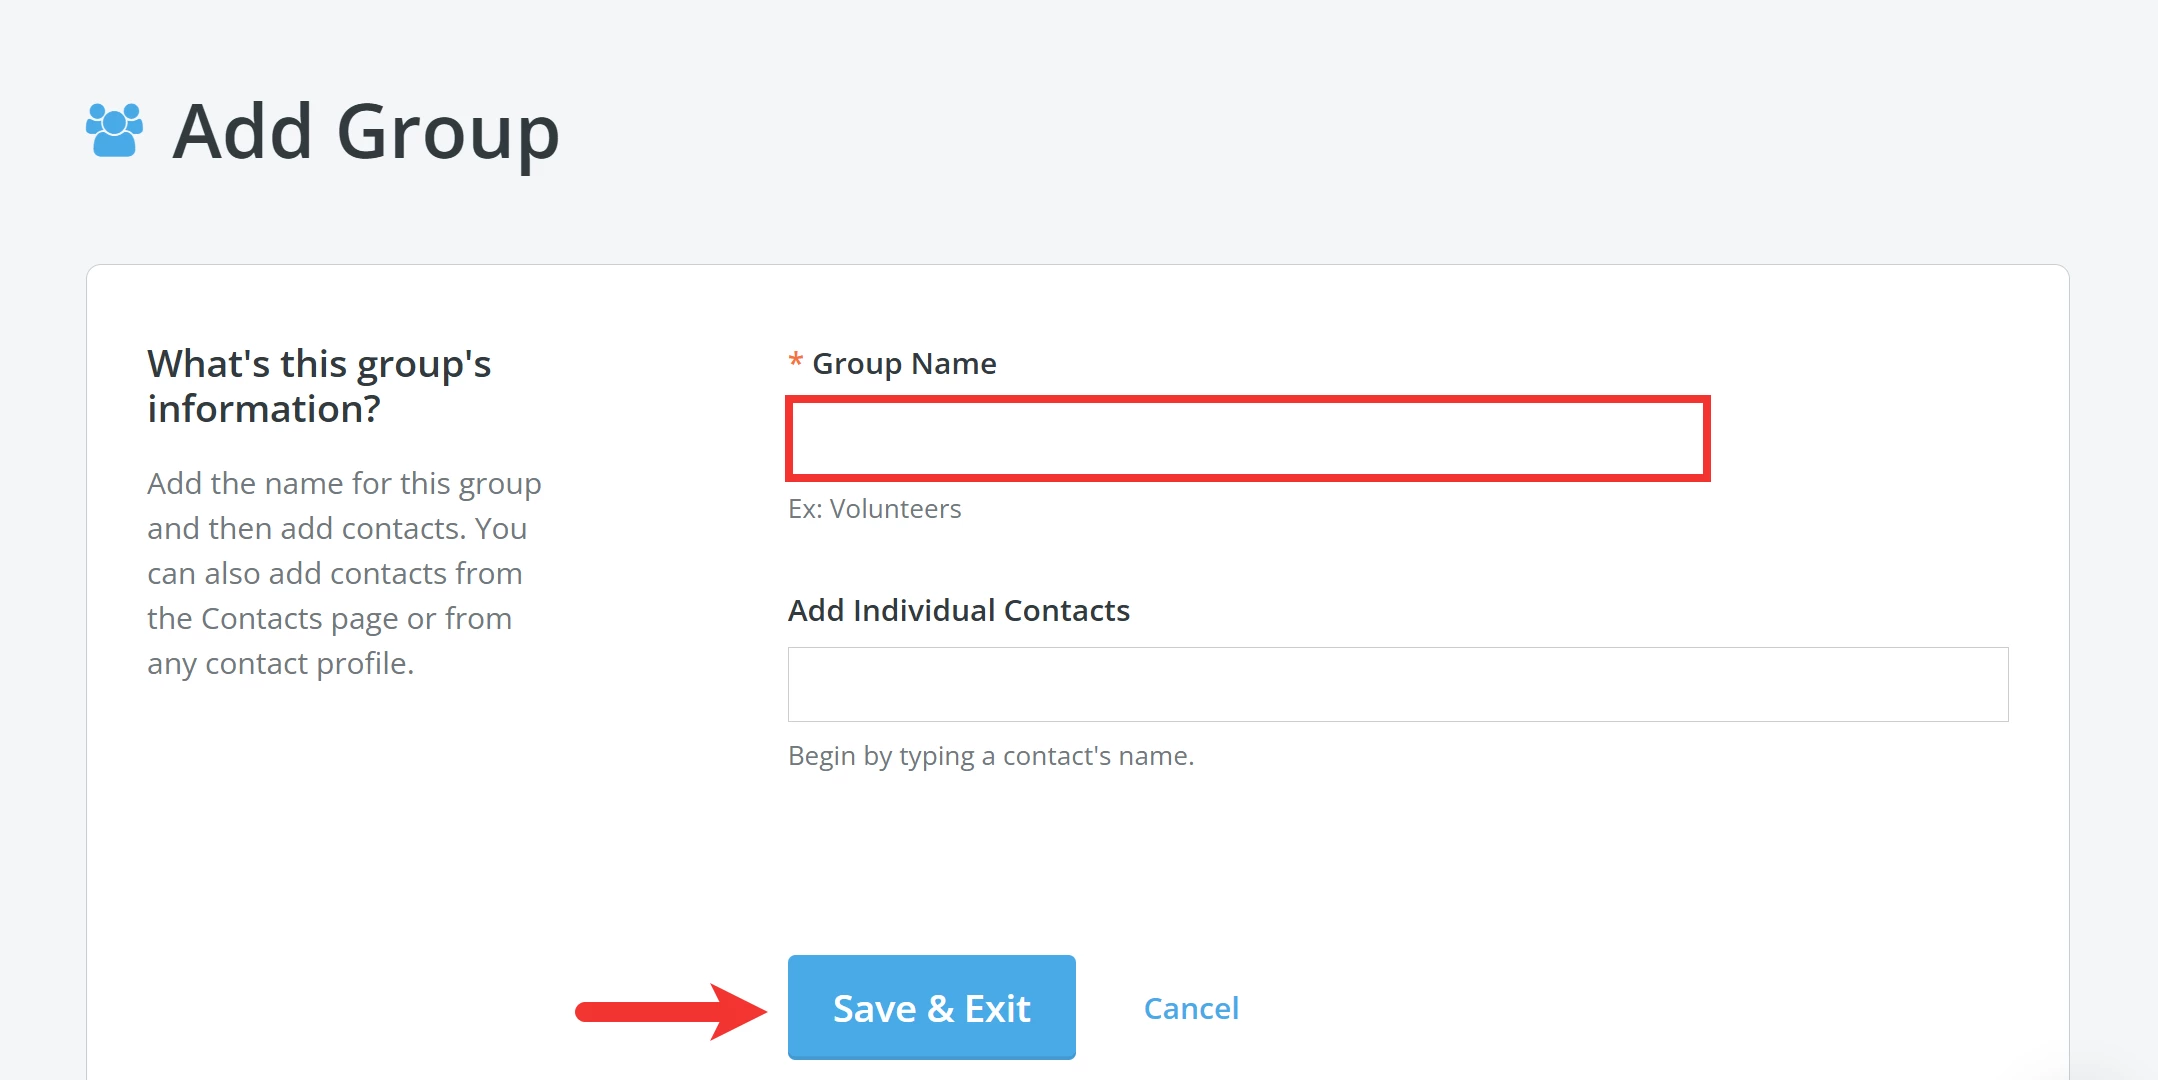Cancel group creation via Cancel text
This screenshot has width=2158, height=1080.
[x=1190, y=1008]
